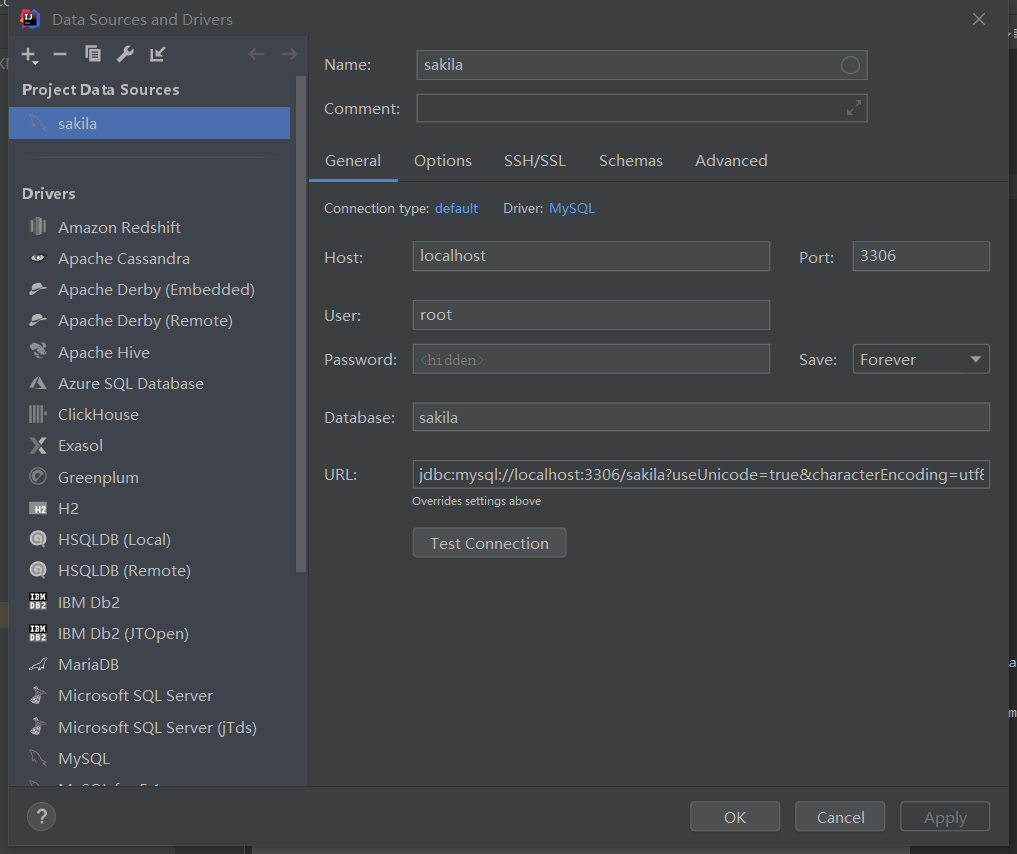This screenshot has width=1017, height=854.
Task: Remove selected data source with minus icon
Action: [x=60, y=54]
